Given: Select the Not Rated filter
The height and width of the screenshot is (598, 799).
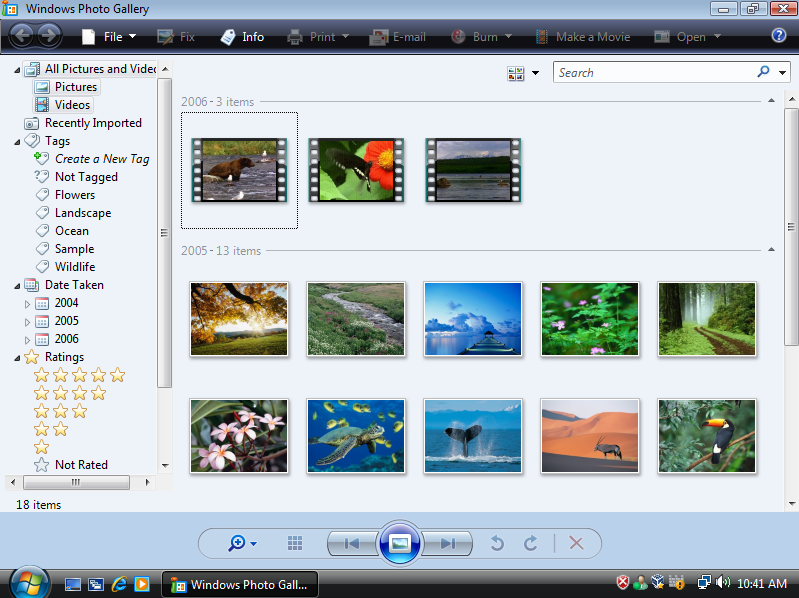Looking at the screenshot, I should 81,465.
